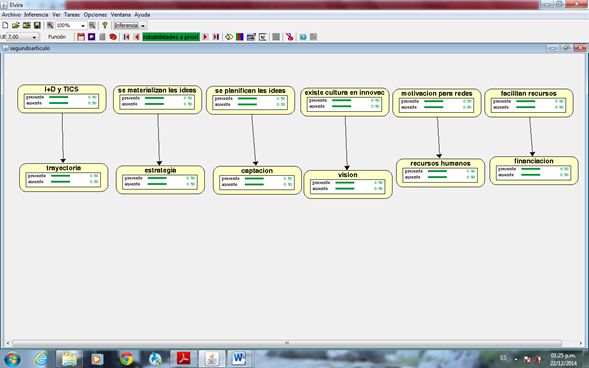Save the network with the floppy disk icon
Screen dimensions: 589x368
tap(37, 25)
